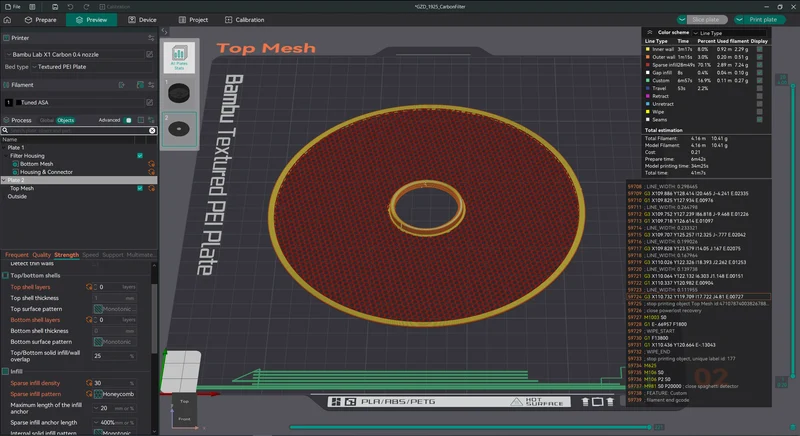Open the Calibration tab
The height and width of the screenshot is (436, 800).
click(x=245, y=20)
